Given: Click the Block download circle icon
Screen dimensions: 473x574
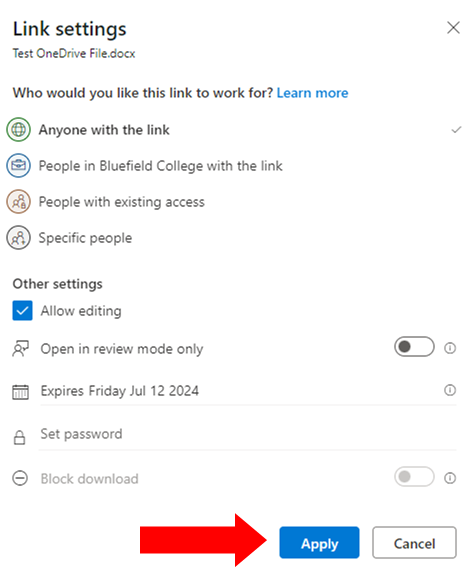Looking at the screenshot, I should (x=20, y=478).
